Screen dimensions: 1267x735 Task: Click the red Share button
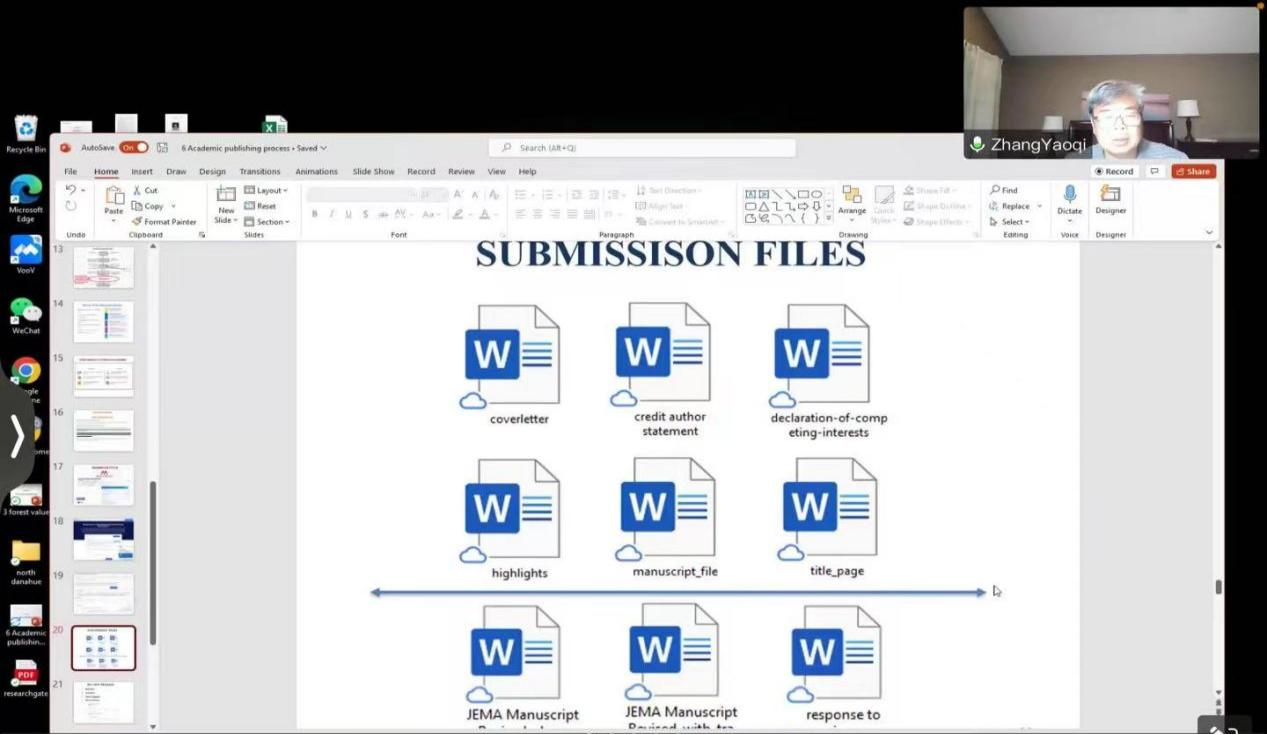[x=1193, y=172]
